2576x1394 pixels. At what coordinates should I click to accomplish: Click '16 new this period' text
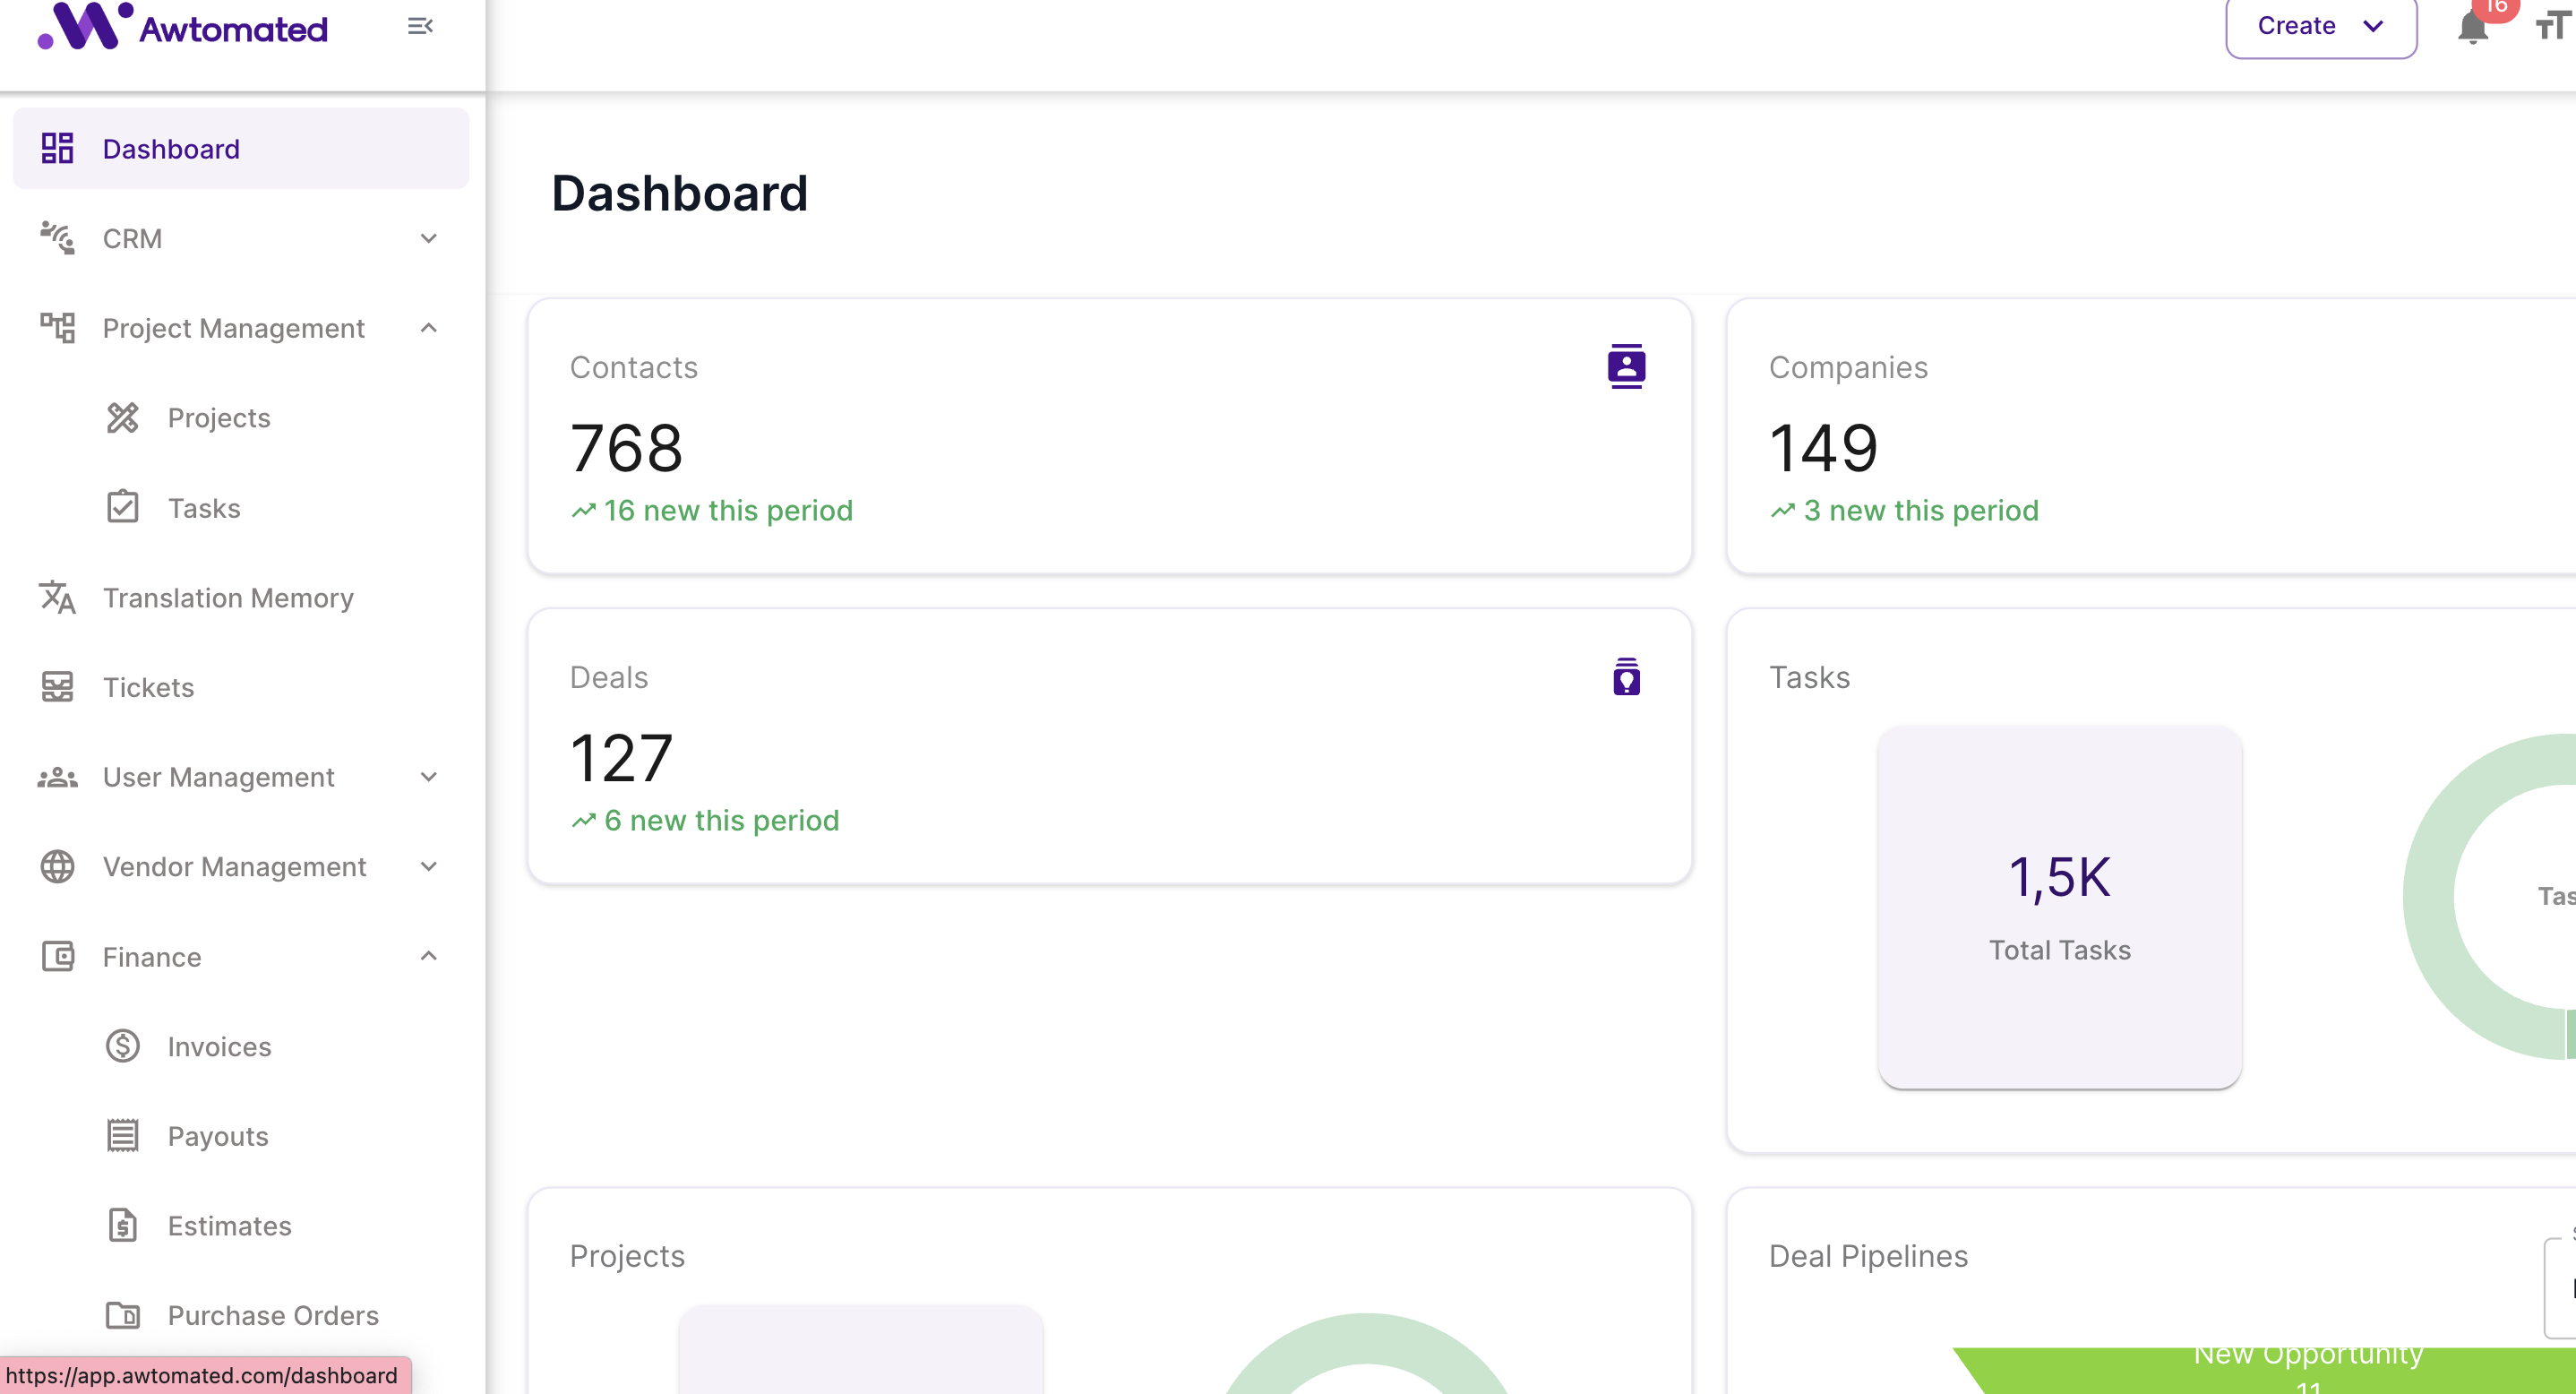(728, 510)
